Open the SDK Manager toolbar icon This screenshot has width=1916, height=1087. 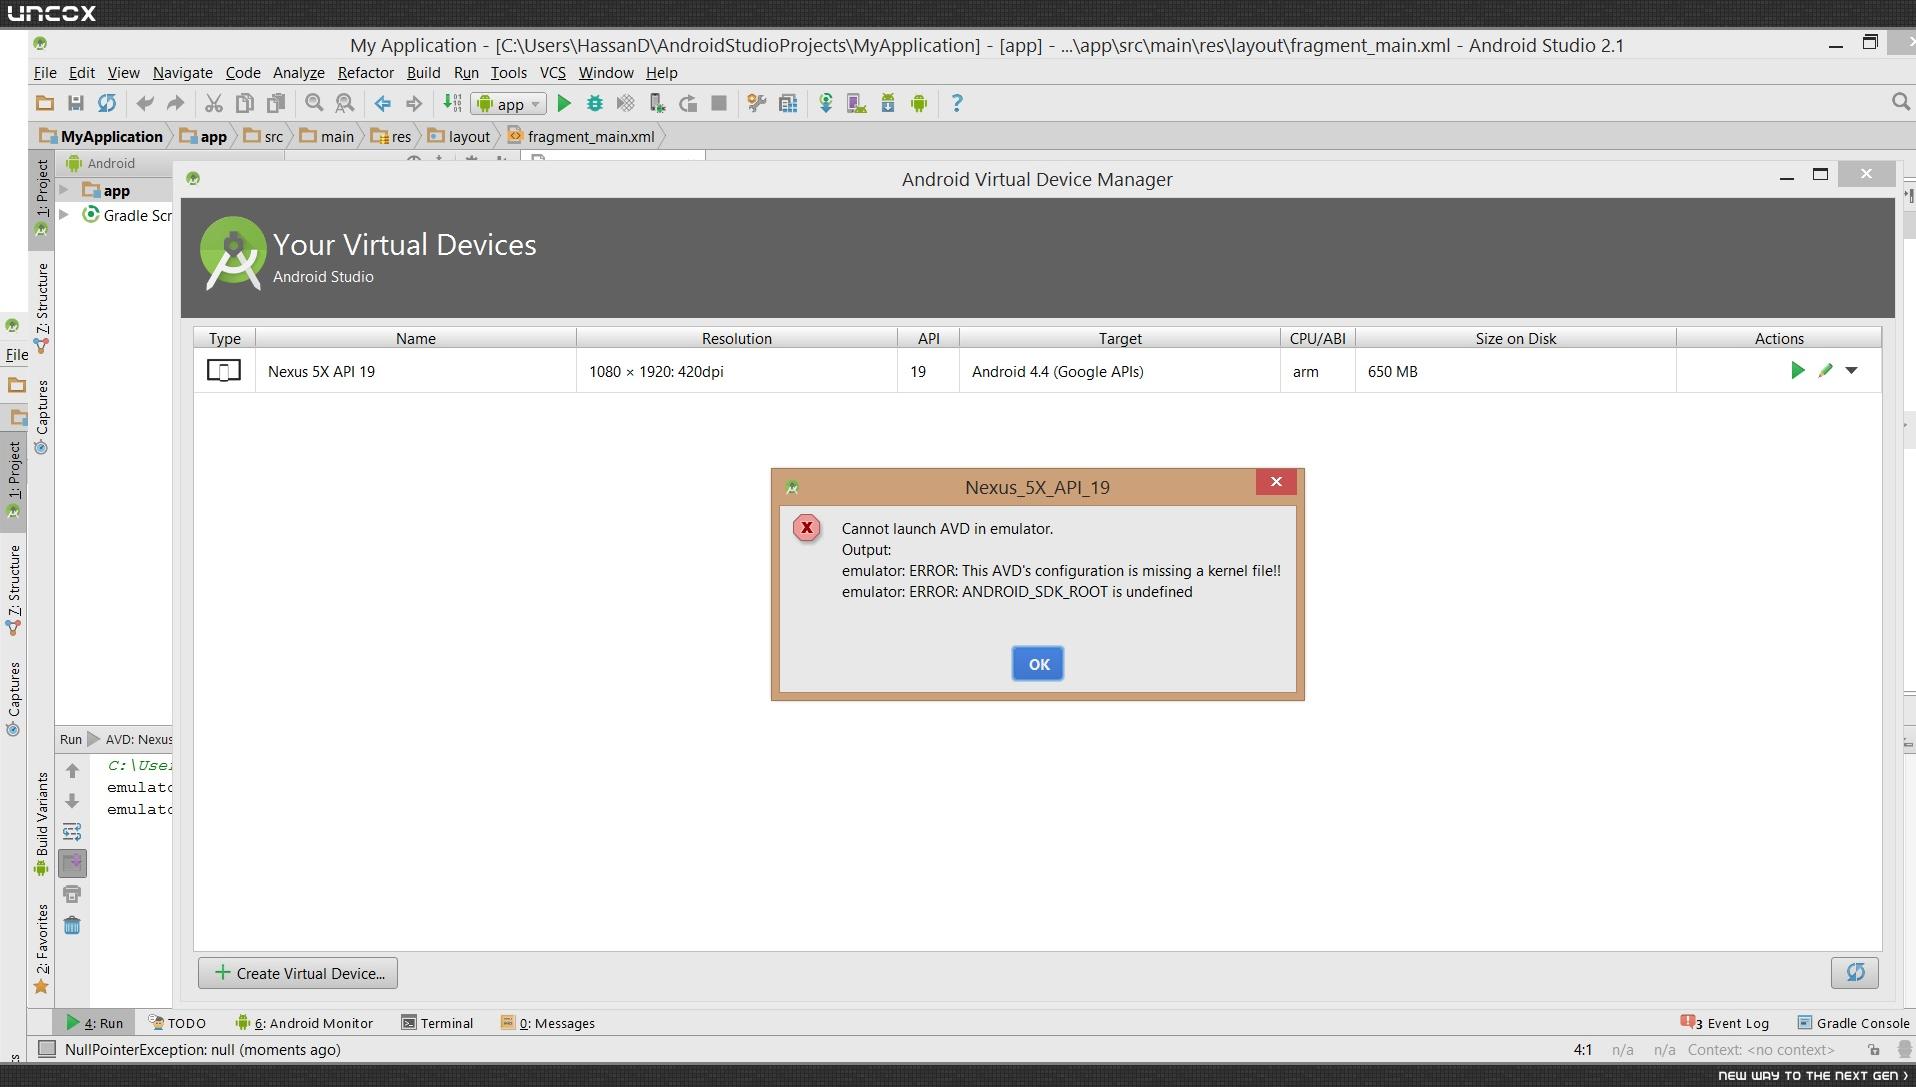888,103
